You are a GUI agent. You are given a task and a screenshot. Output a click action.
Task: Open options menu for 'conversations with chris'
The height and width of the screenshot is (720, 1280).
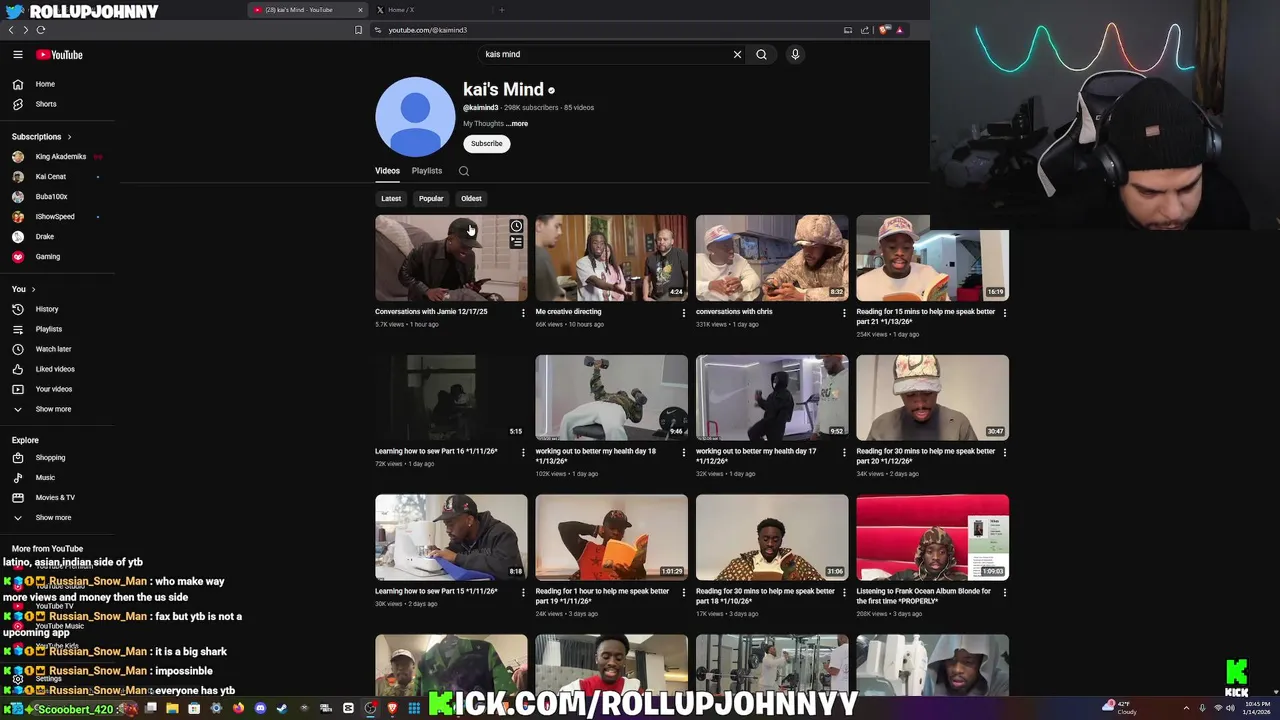pos(844,313)
